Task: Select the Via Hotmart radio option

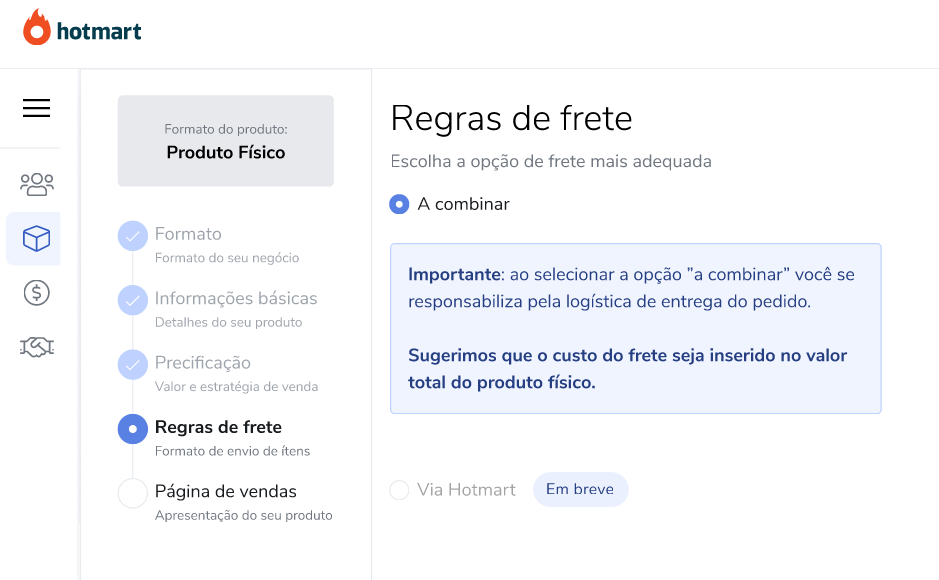Action: (399, 490)
